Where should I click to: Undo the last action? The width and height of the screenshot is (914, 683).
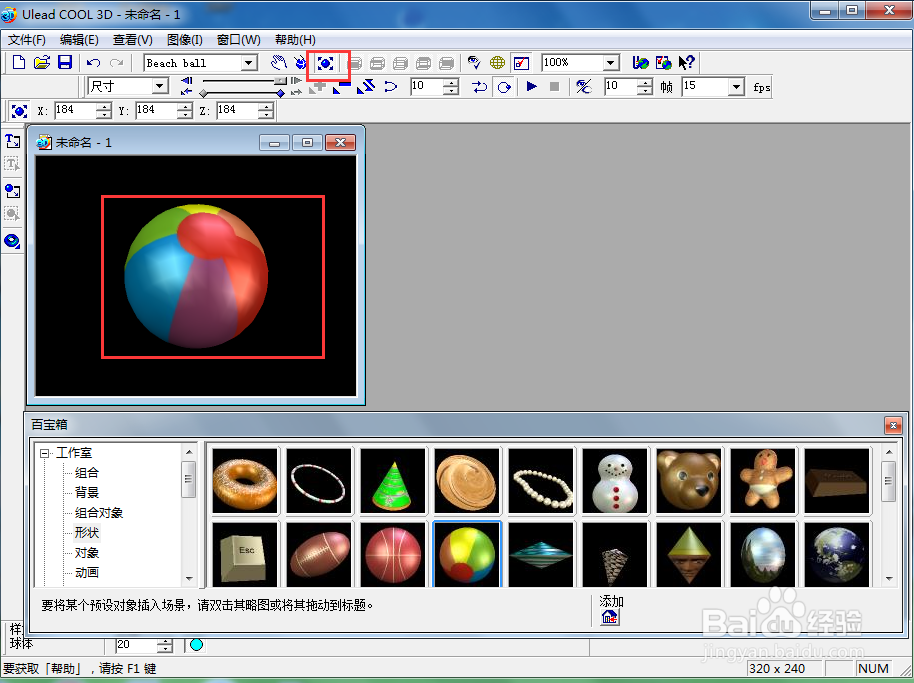(93, 62)
